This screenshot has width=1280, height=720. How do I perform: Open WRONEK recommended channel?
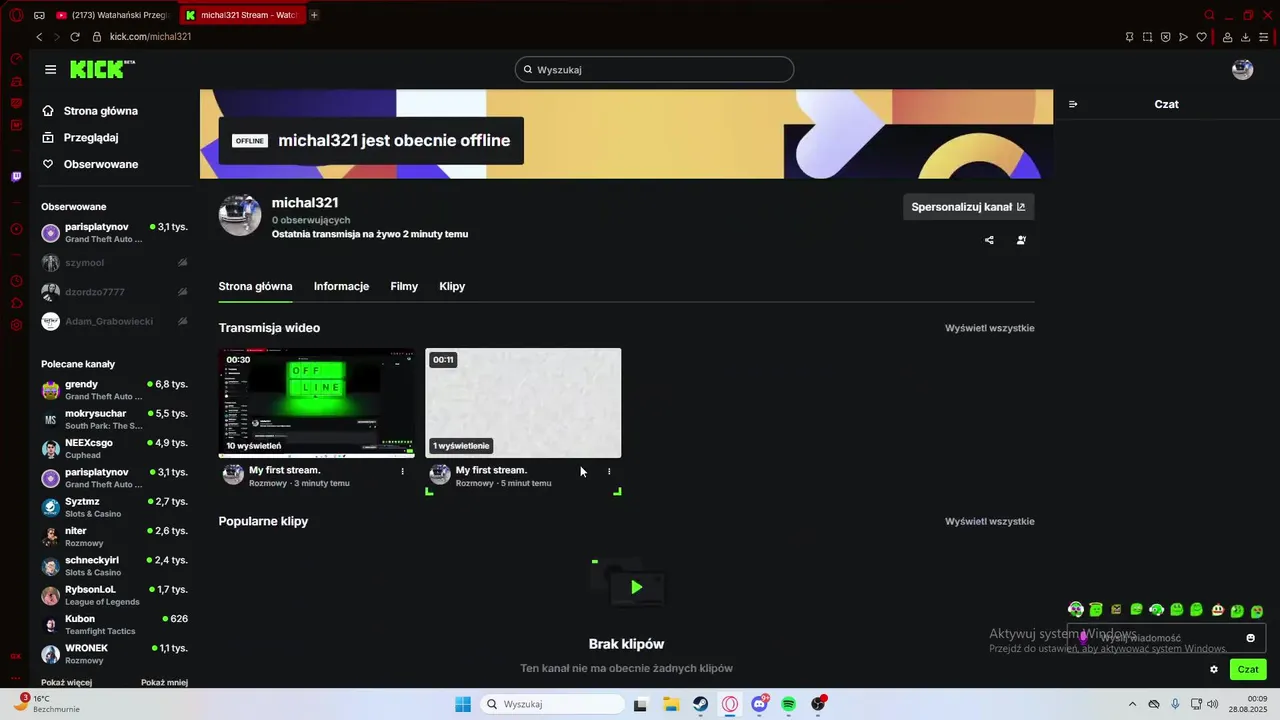(115, 654)
